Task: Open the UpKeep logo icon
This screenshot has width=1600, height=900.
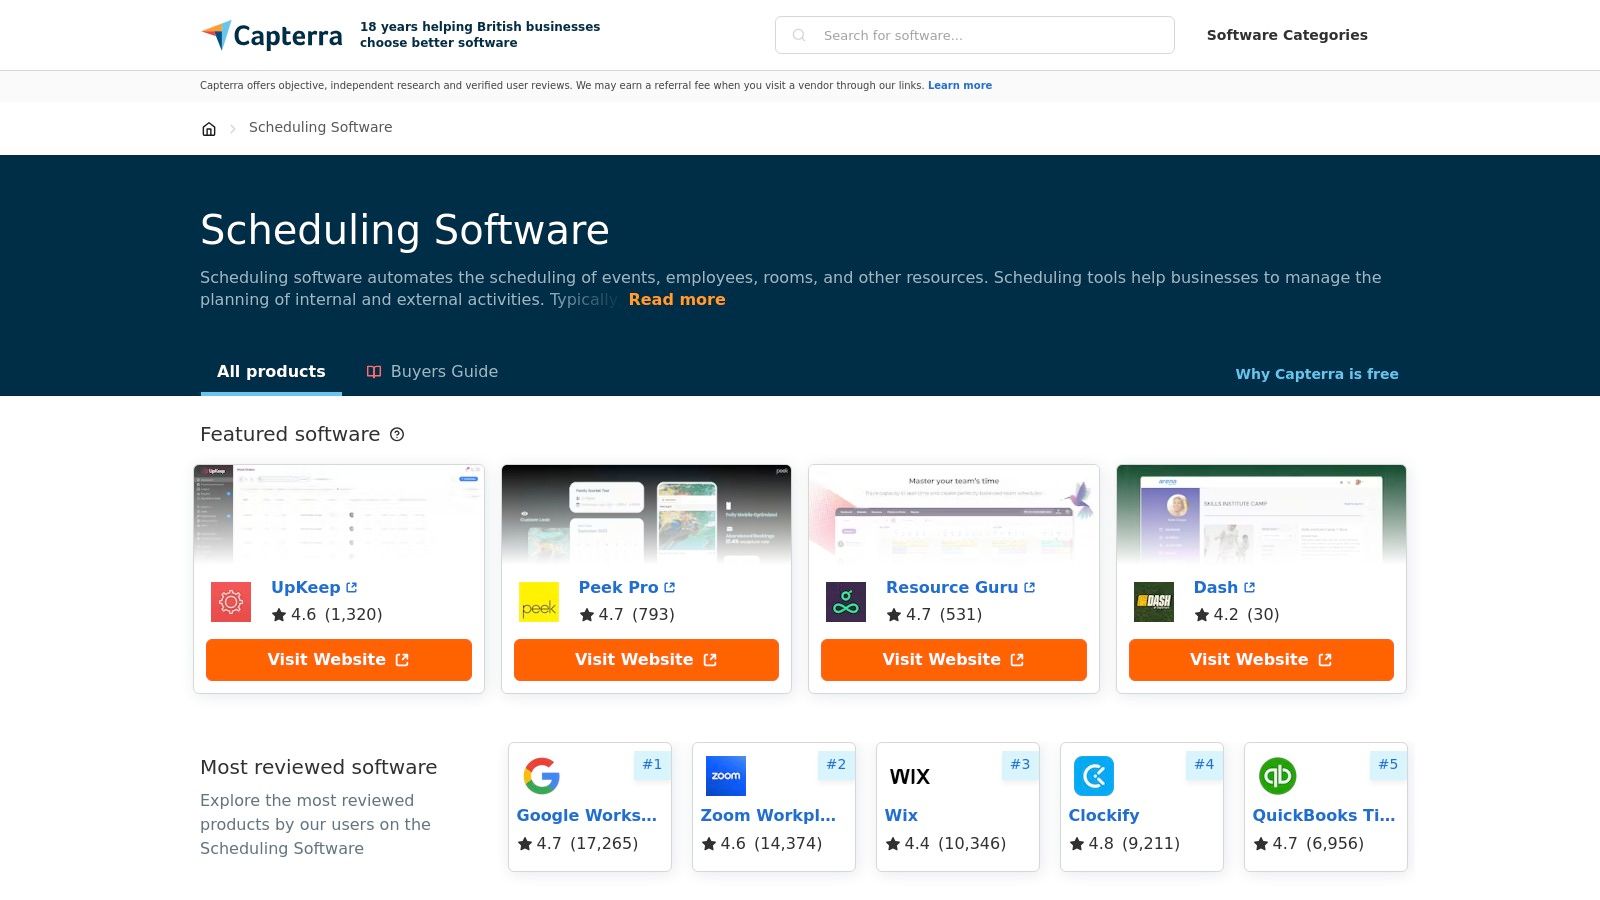Action: 231,602
